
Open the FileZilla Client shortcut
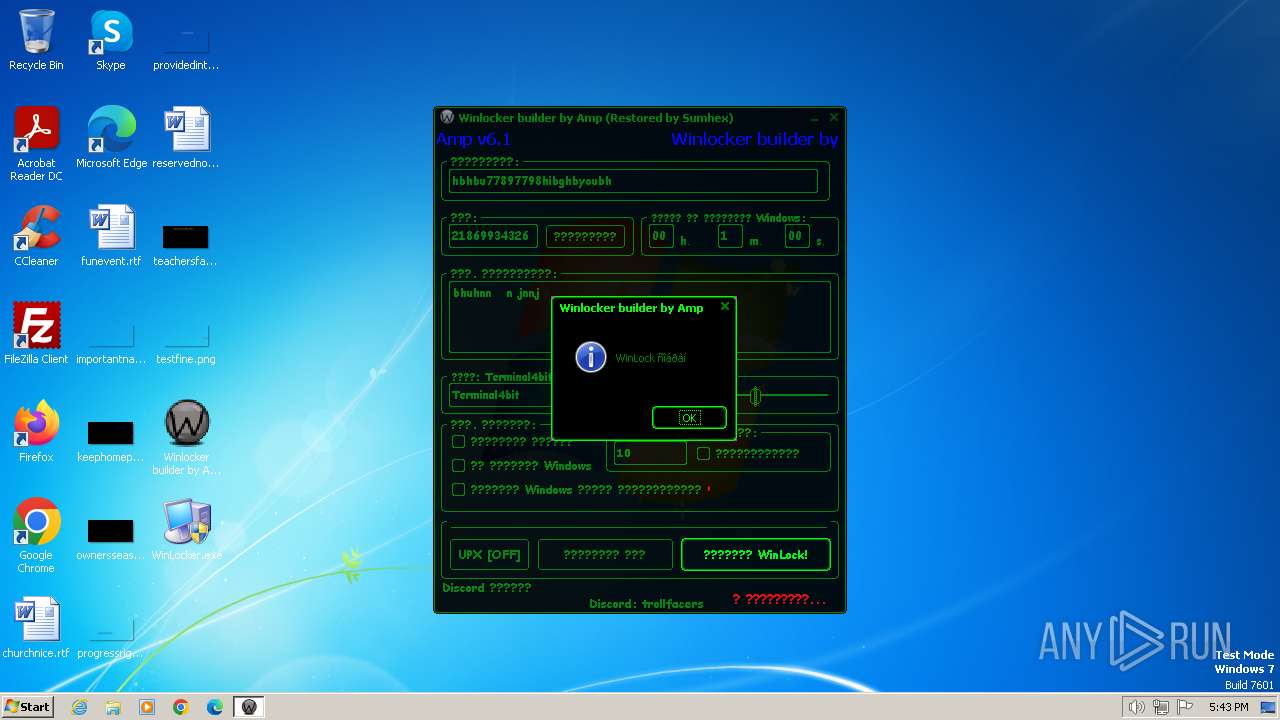pos(36,334)
